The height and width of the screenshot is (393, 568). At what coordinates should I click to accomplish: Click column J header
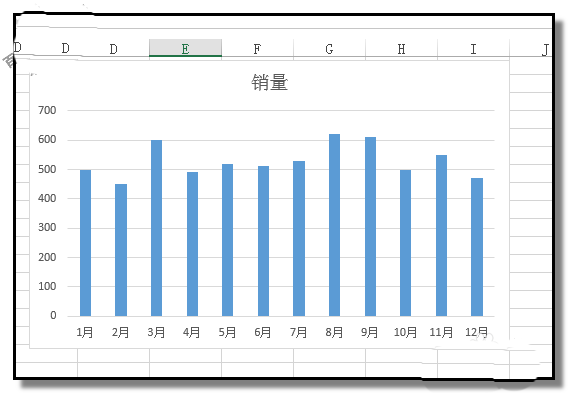[x=545, y=49]
